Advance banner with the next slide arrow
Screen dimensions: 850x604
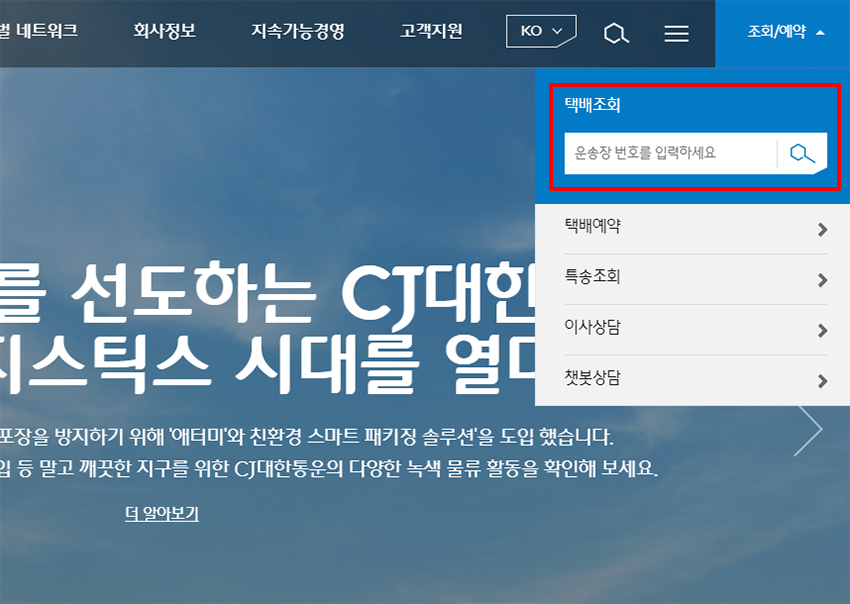(809, 429)
